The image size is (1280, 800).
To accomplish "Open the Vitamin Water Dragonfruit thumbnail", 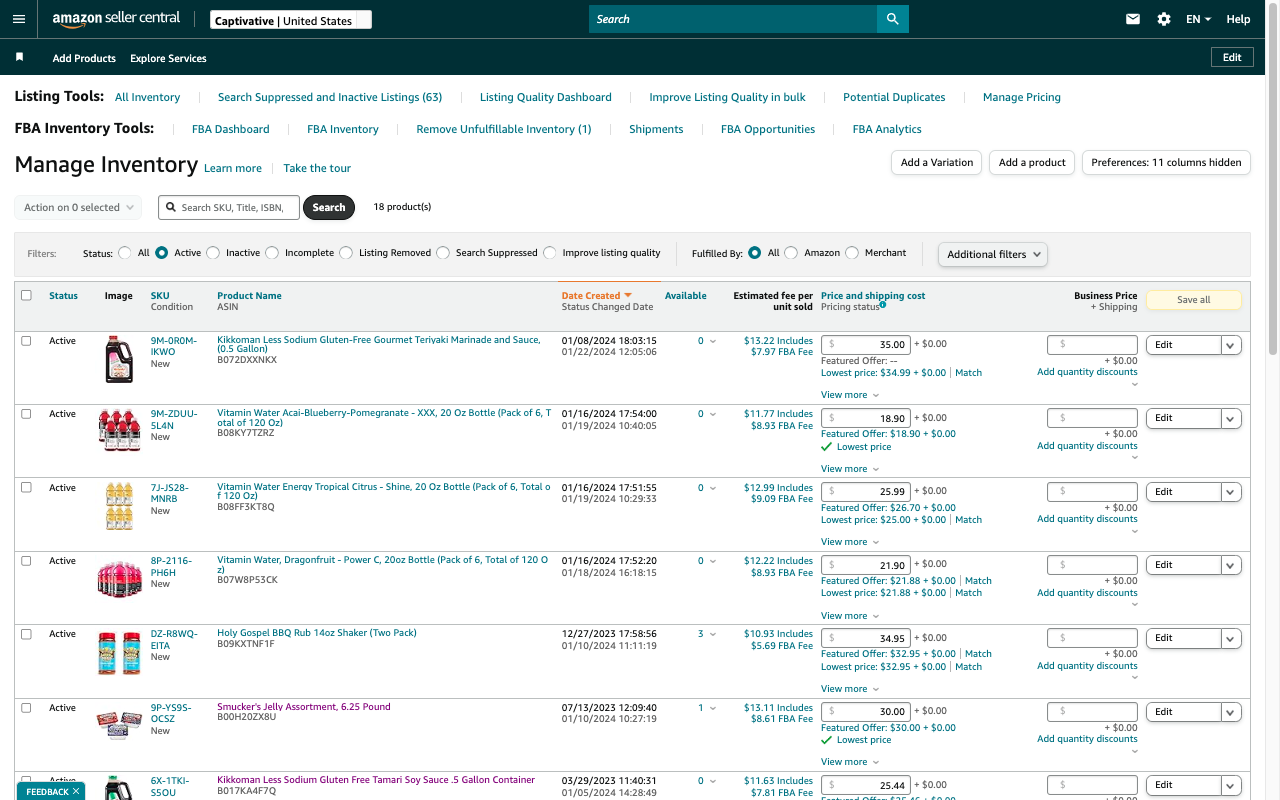I will [119, 579].
